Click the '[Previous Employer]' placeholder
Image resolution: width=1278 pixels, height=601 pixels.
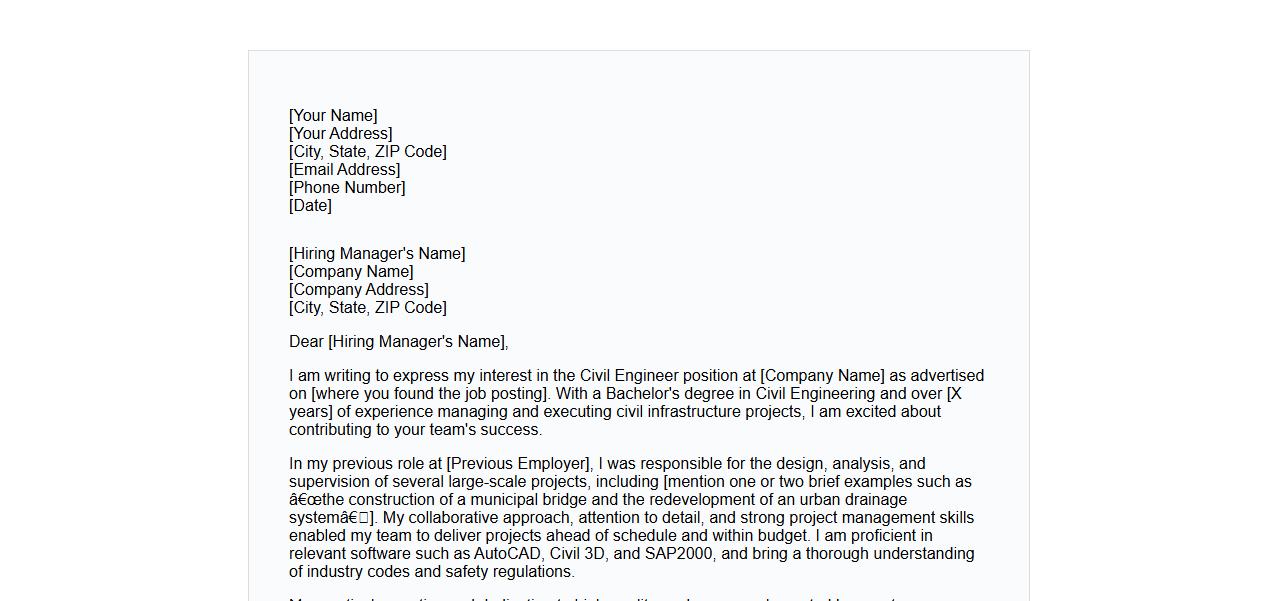(x=519, y=464)
